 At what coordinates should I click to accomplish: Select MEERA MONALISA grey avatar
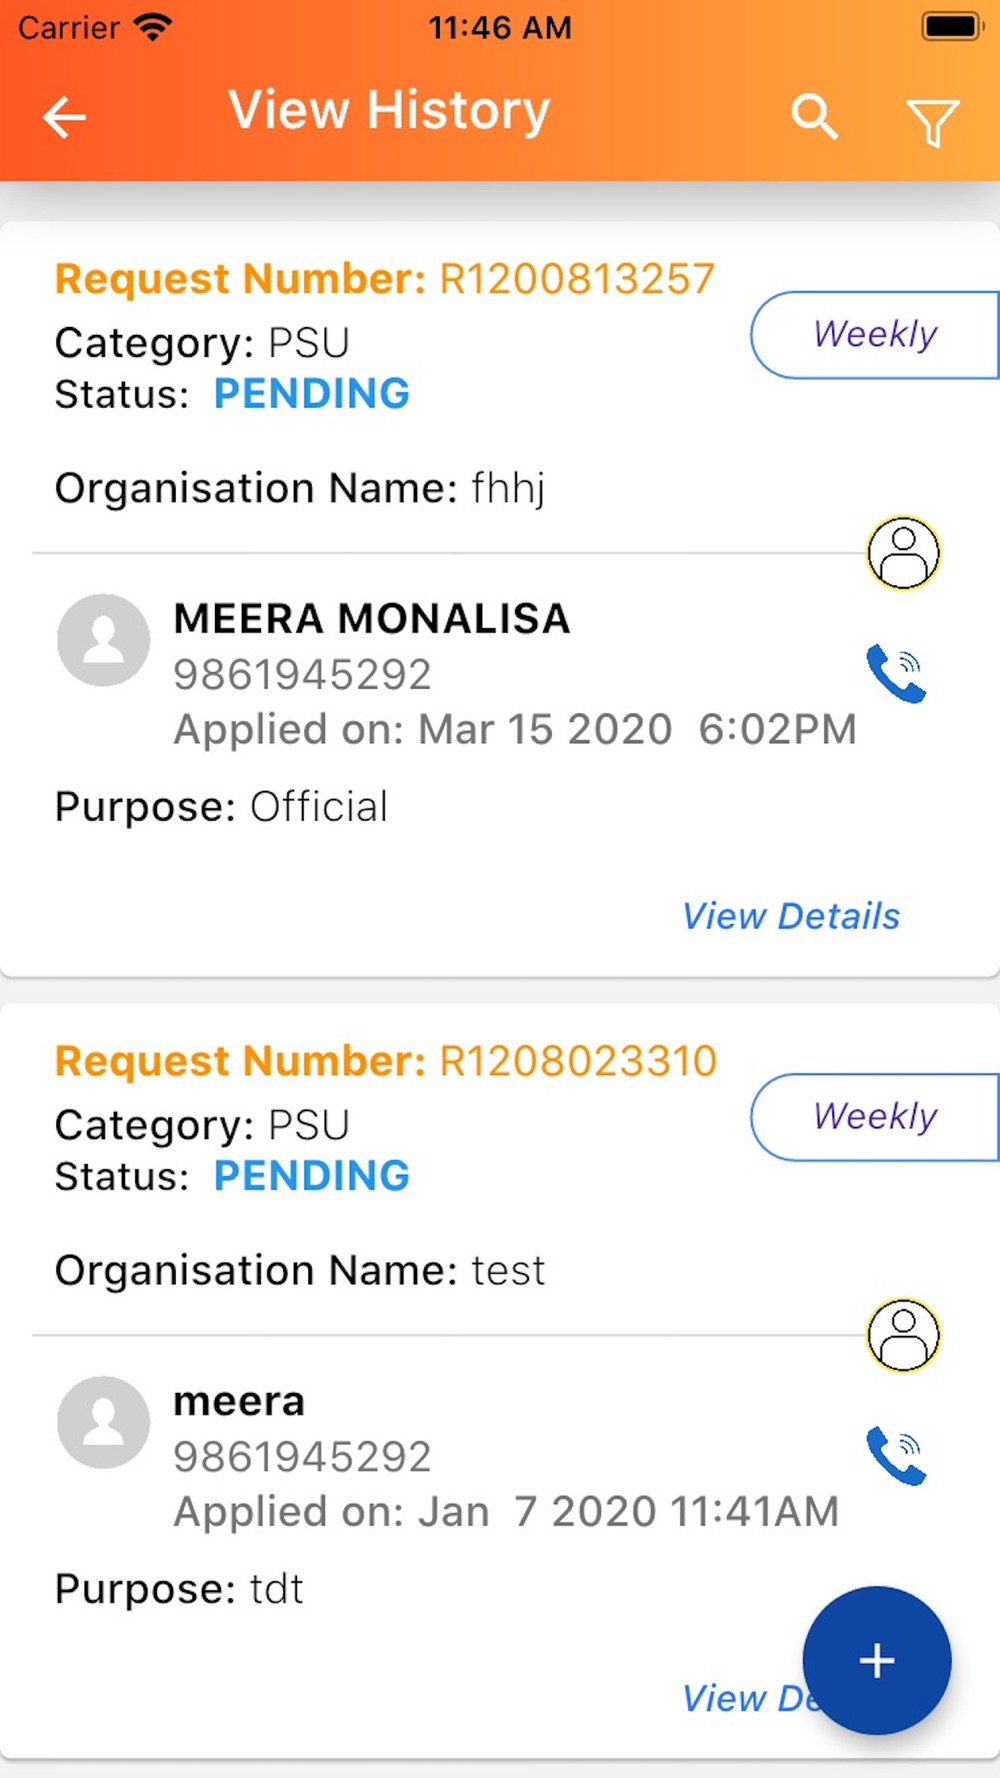click(x=103, y=640)
